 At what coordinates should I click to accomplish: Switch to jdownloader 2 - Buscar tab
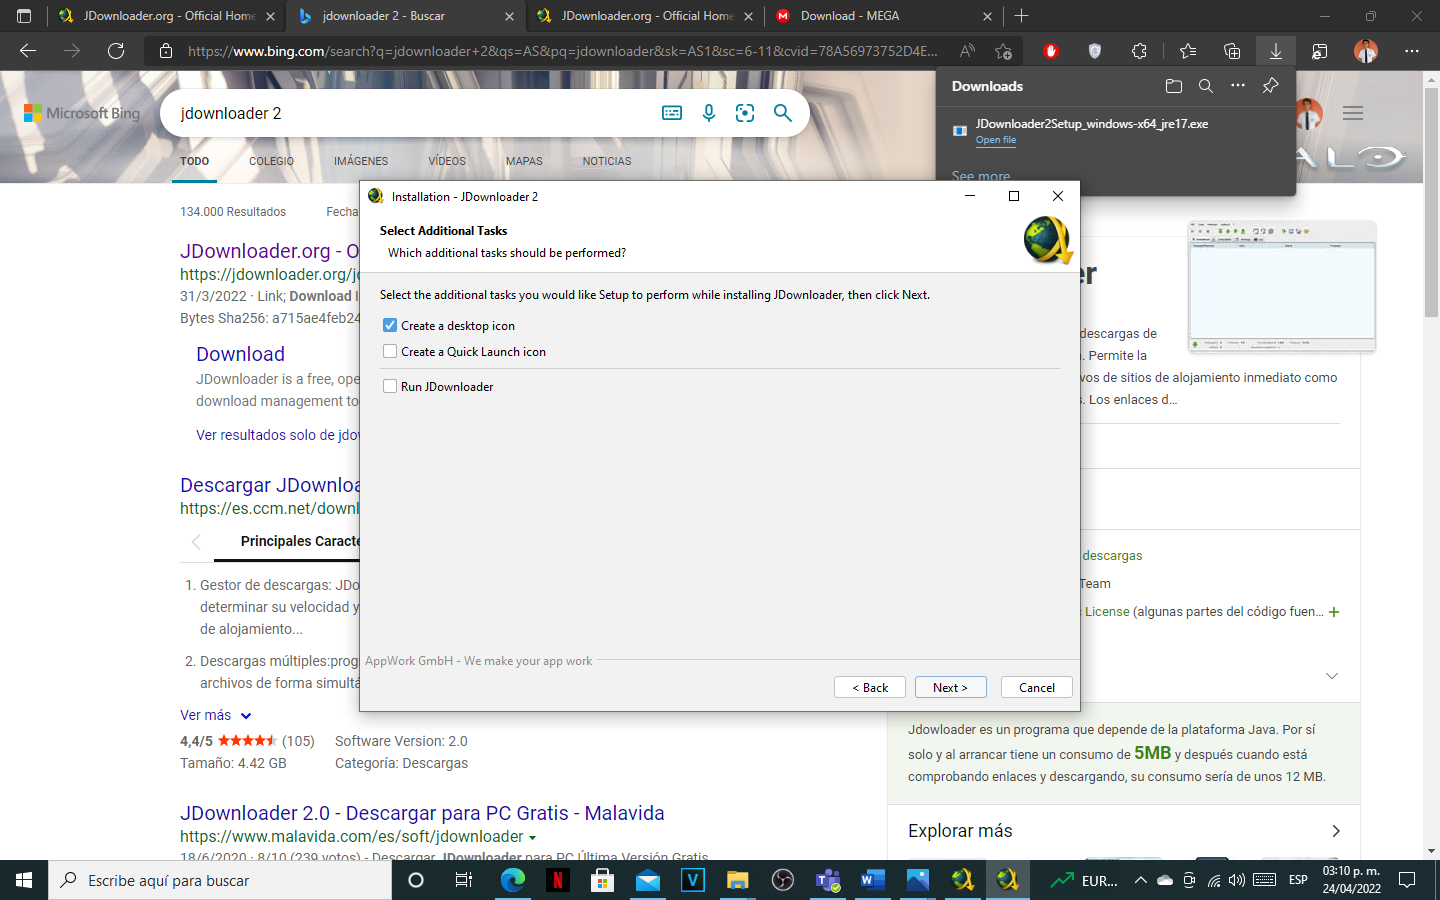405,16
